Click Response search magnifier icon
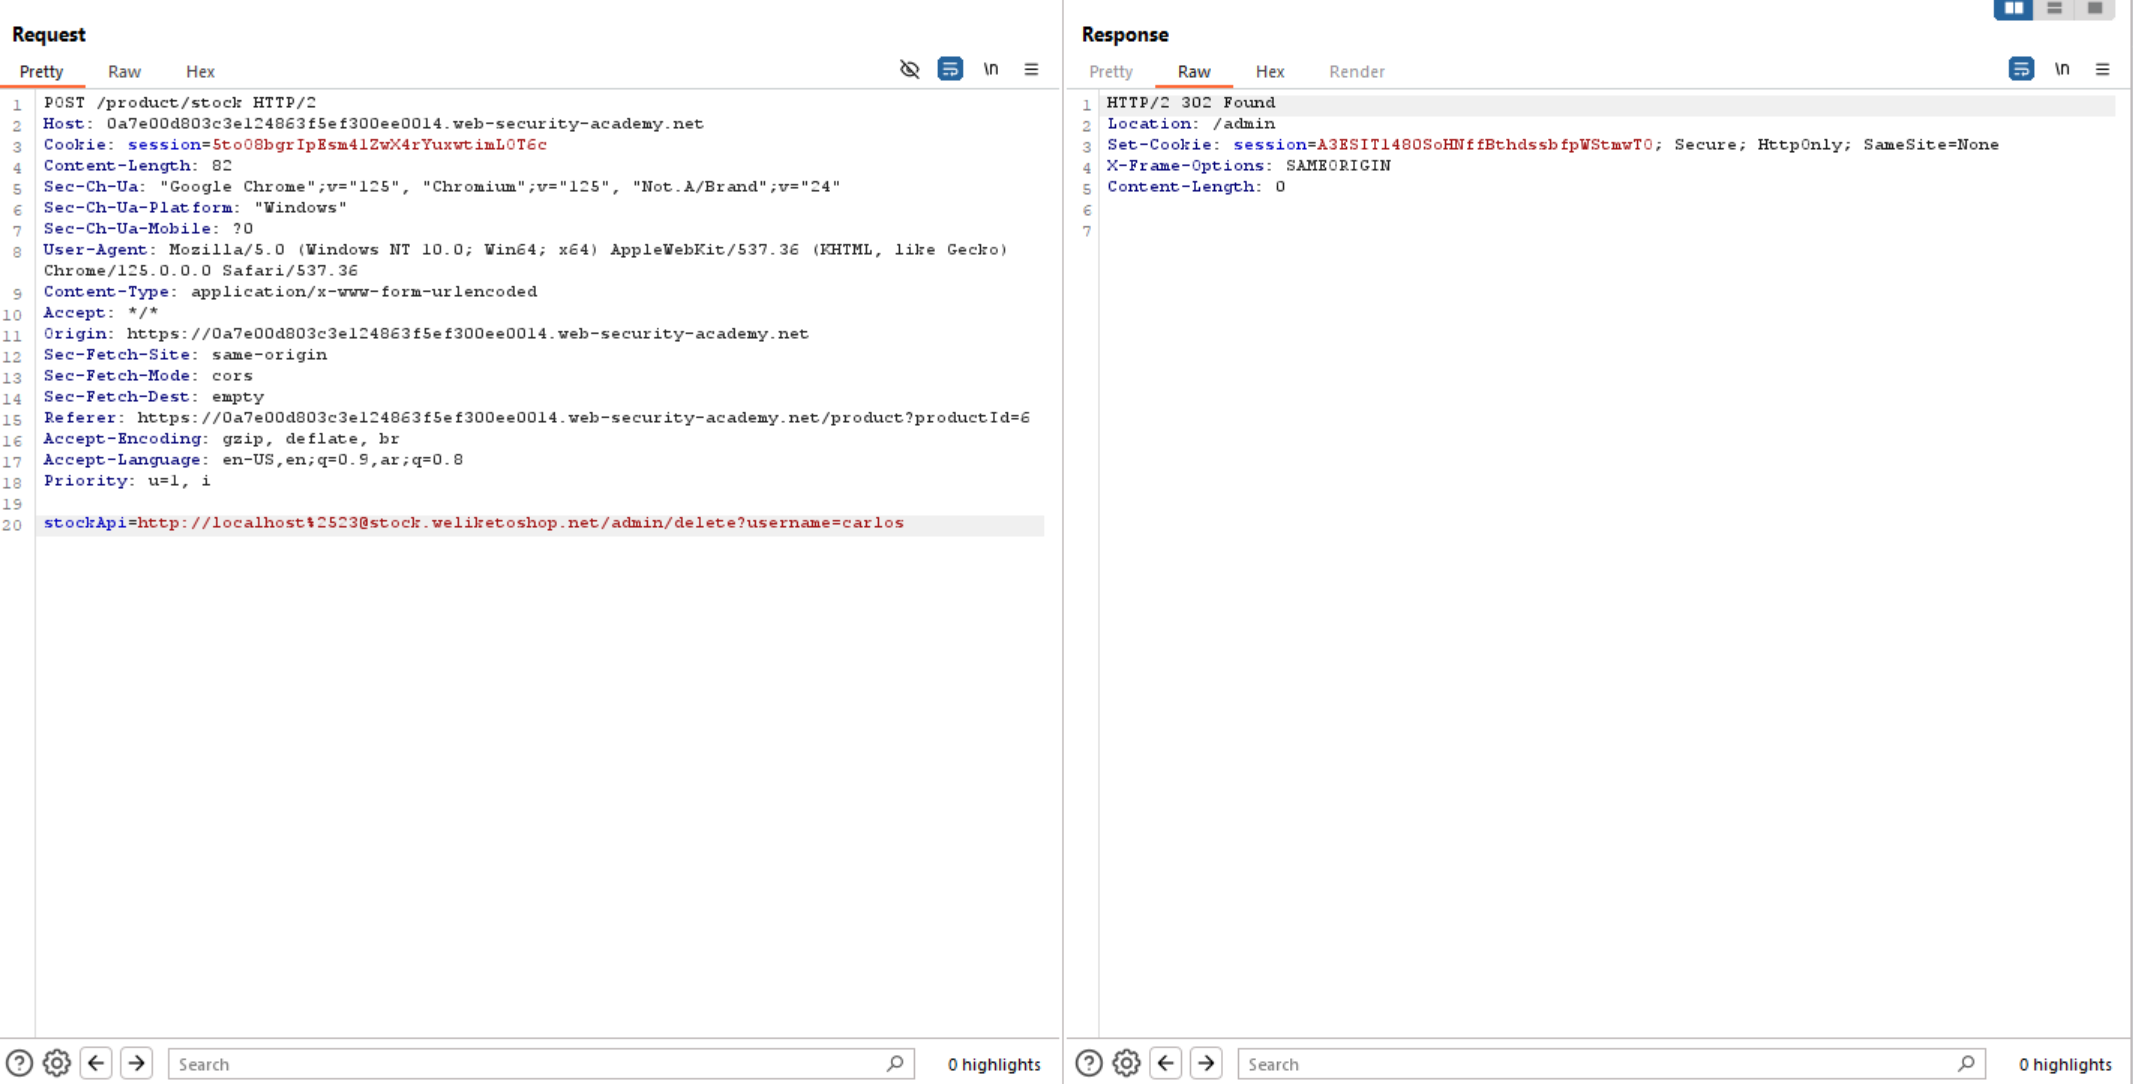The image size is (2133, 1084). [1966, 1064]
